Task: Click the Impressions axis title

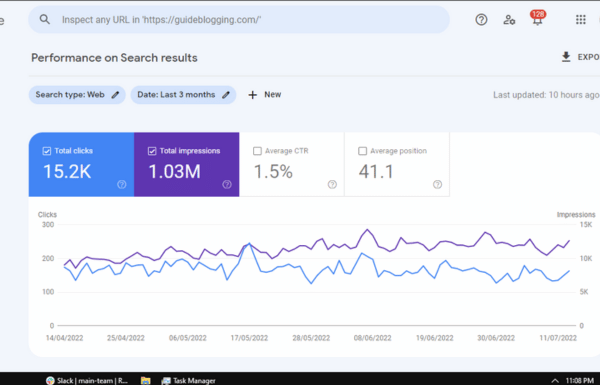Action: pyautogui.click(x=576, y=215)
